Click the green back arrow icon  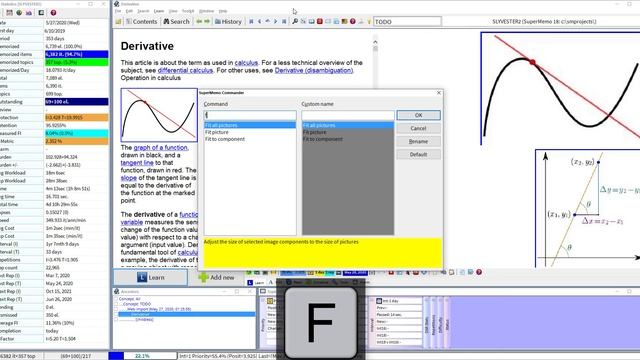(199, 22)
